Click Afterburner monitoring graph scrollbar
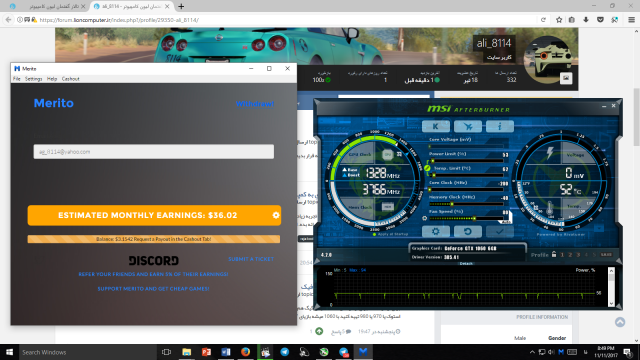This screenshot has width=640, height=360. (611, 287)
